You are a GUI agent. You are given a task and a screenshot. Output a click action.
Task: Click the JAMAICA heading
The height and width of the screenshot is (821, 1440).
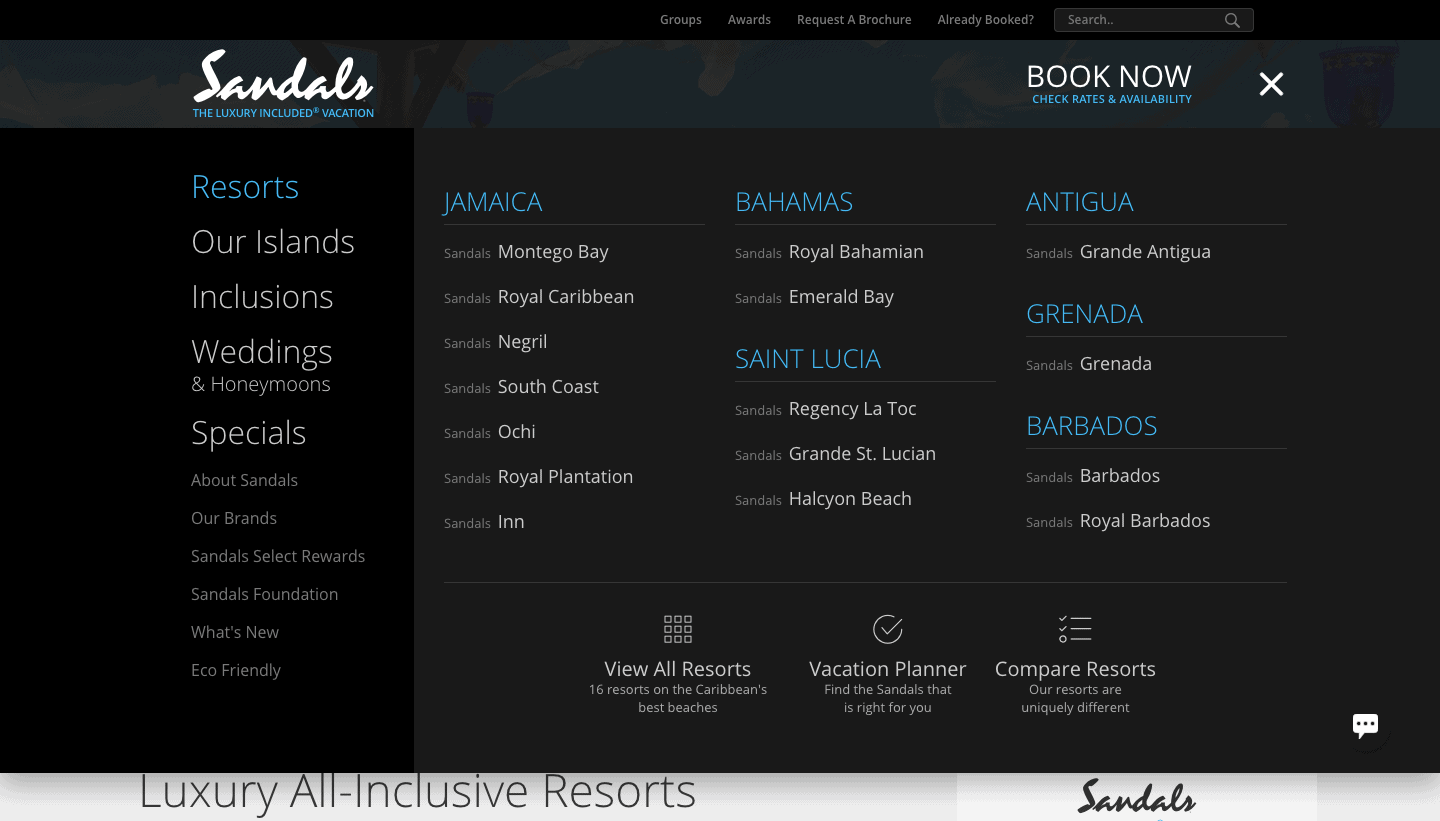pyautogui.click(x=493, y=202)
